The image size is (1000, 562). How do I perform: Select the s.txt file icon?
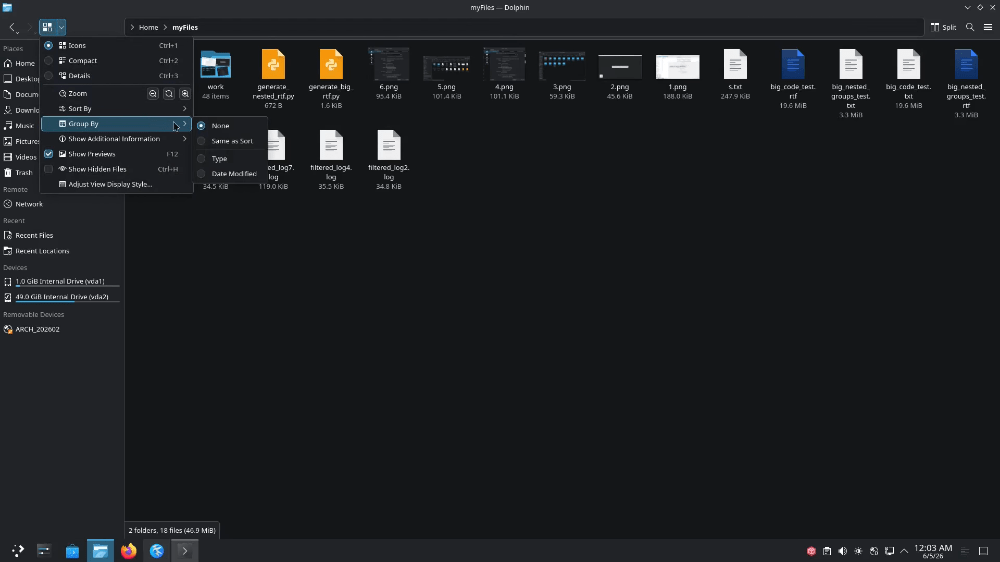(735, 64)
